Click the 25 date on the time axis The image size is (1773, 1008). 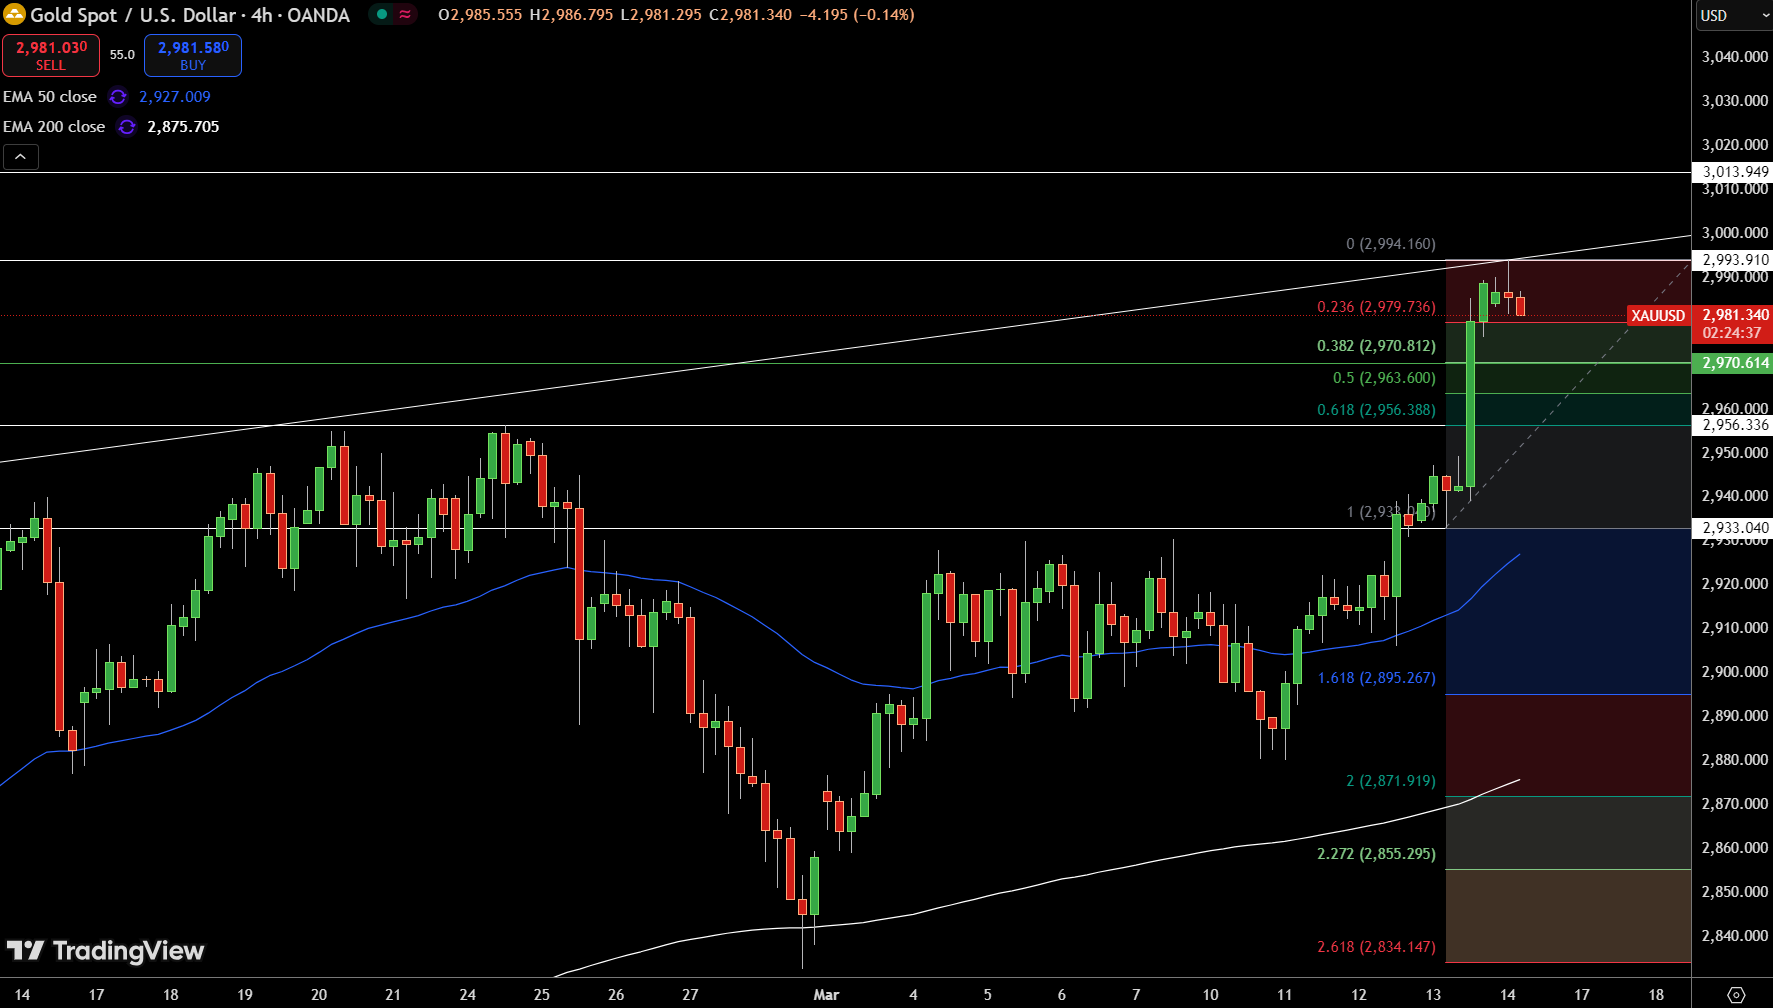coord(542,995)
